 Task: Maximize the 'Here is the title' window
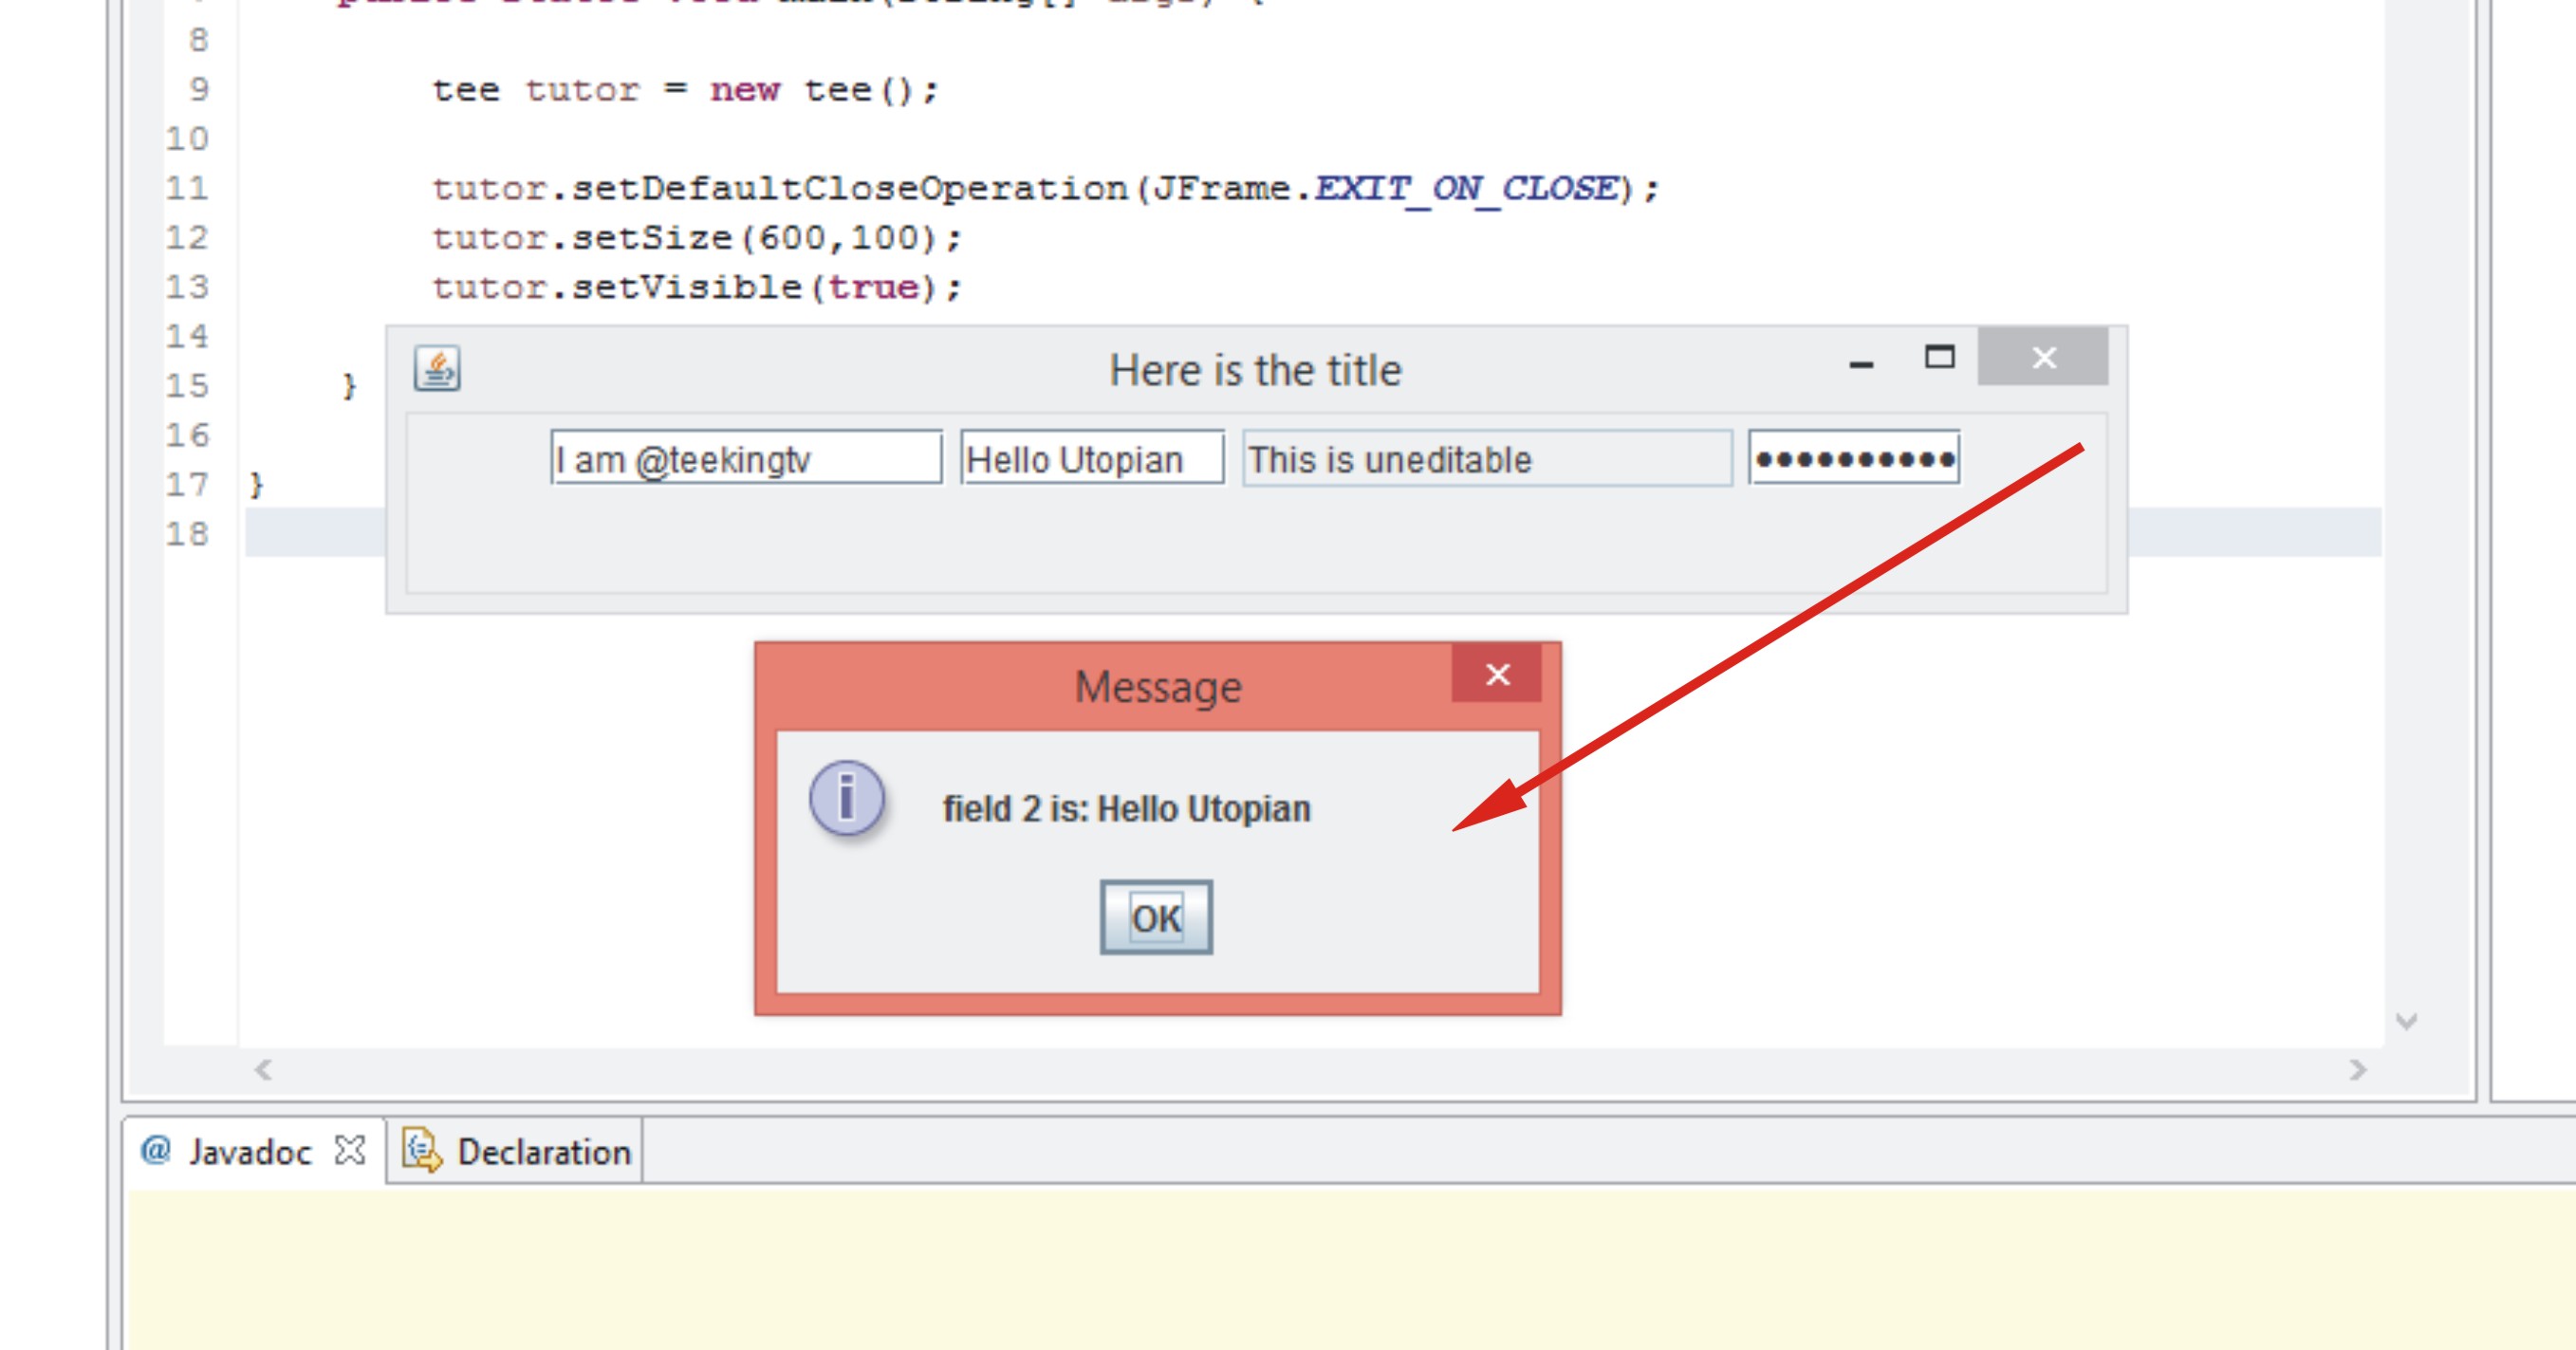click(1938, 358)
